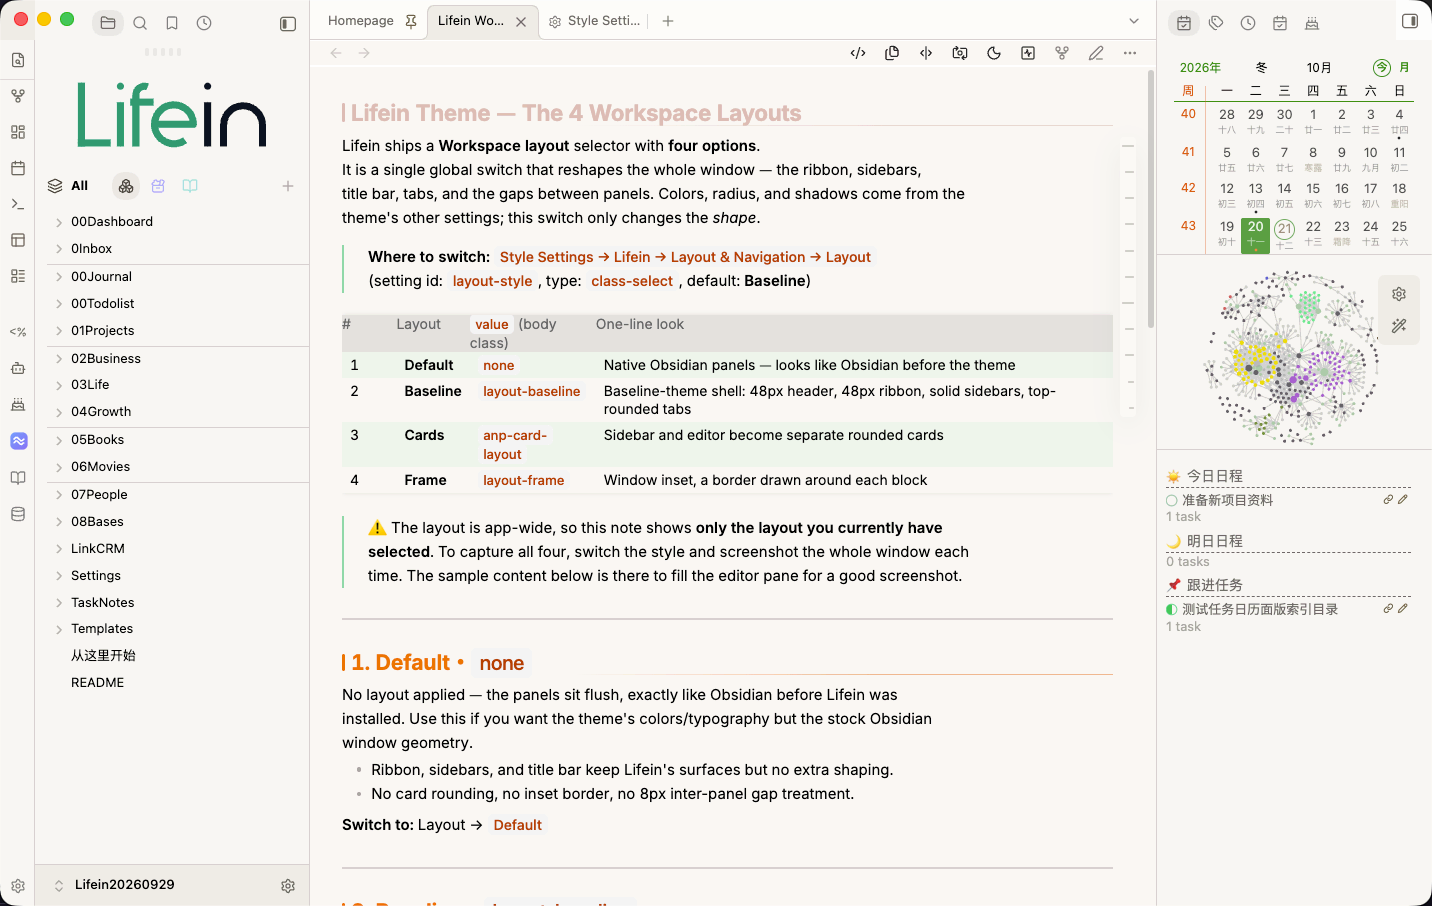Navigate back with the left arrow
Viewport: 1432px width, 906px height.
coord(336,53)
